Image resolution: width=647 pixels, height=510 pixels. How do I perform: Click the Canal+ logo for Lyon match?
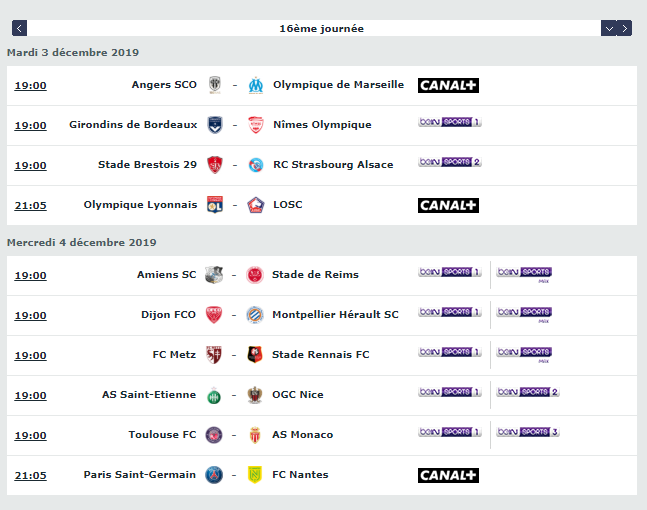[x=448, y=205]
